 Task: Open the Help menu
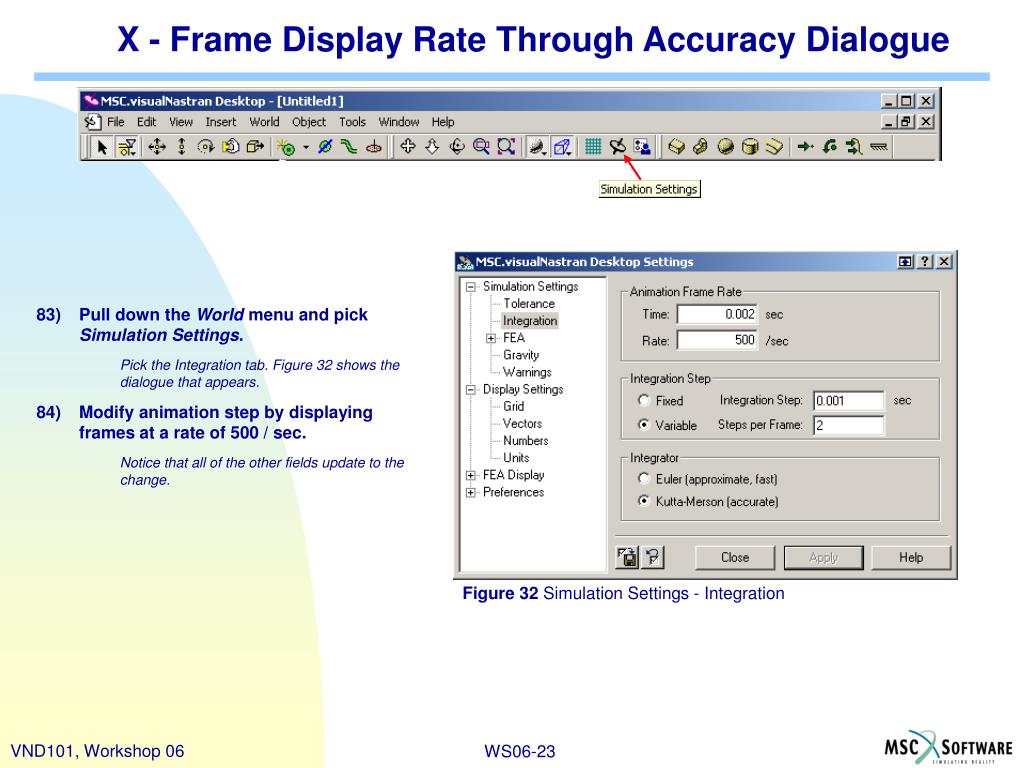[x=443, y=122]
